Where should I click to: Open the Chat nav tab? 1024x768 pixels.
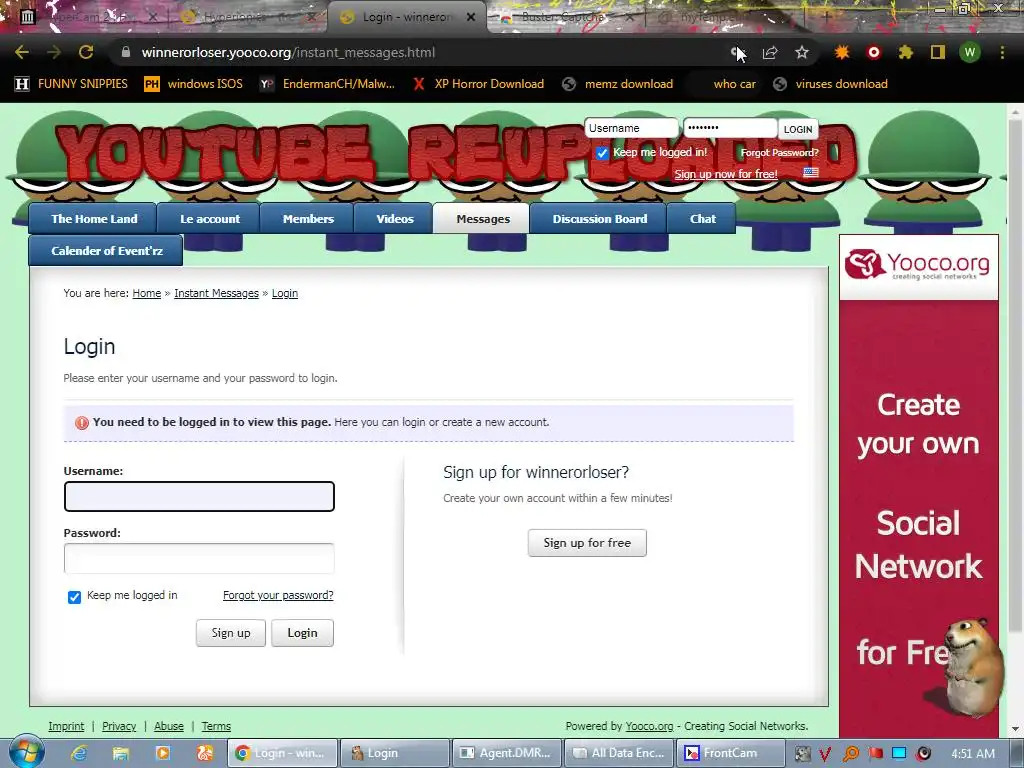(x=703, y=219)
